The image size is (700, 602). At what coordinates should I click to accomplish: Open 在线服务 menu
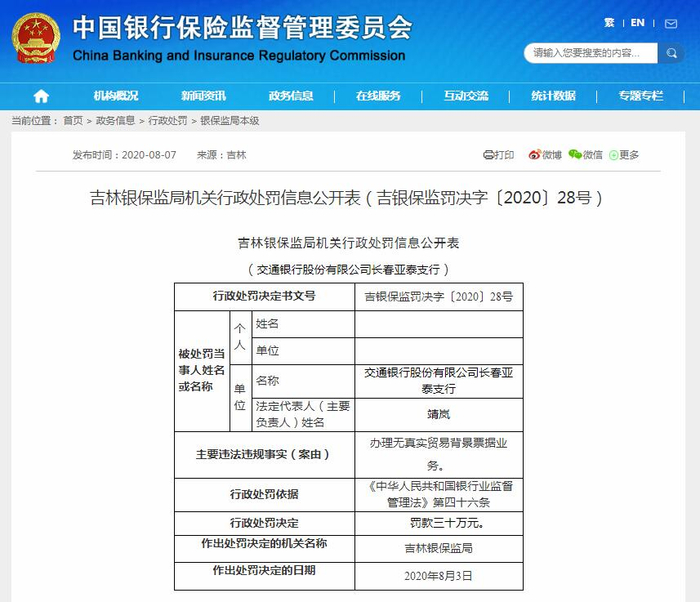(378, 96)
